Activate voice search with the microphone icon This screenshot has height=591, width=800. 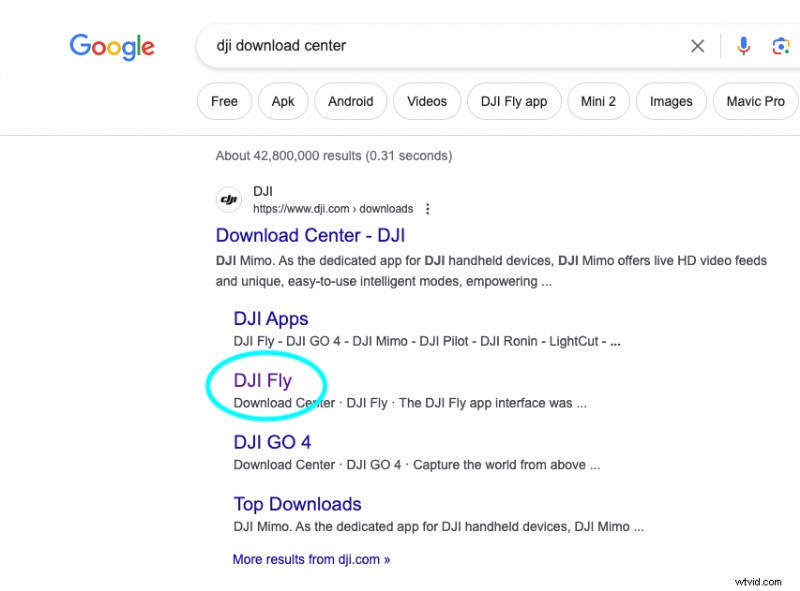(743, 45)
